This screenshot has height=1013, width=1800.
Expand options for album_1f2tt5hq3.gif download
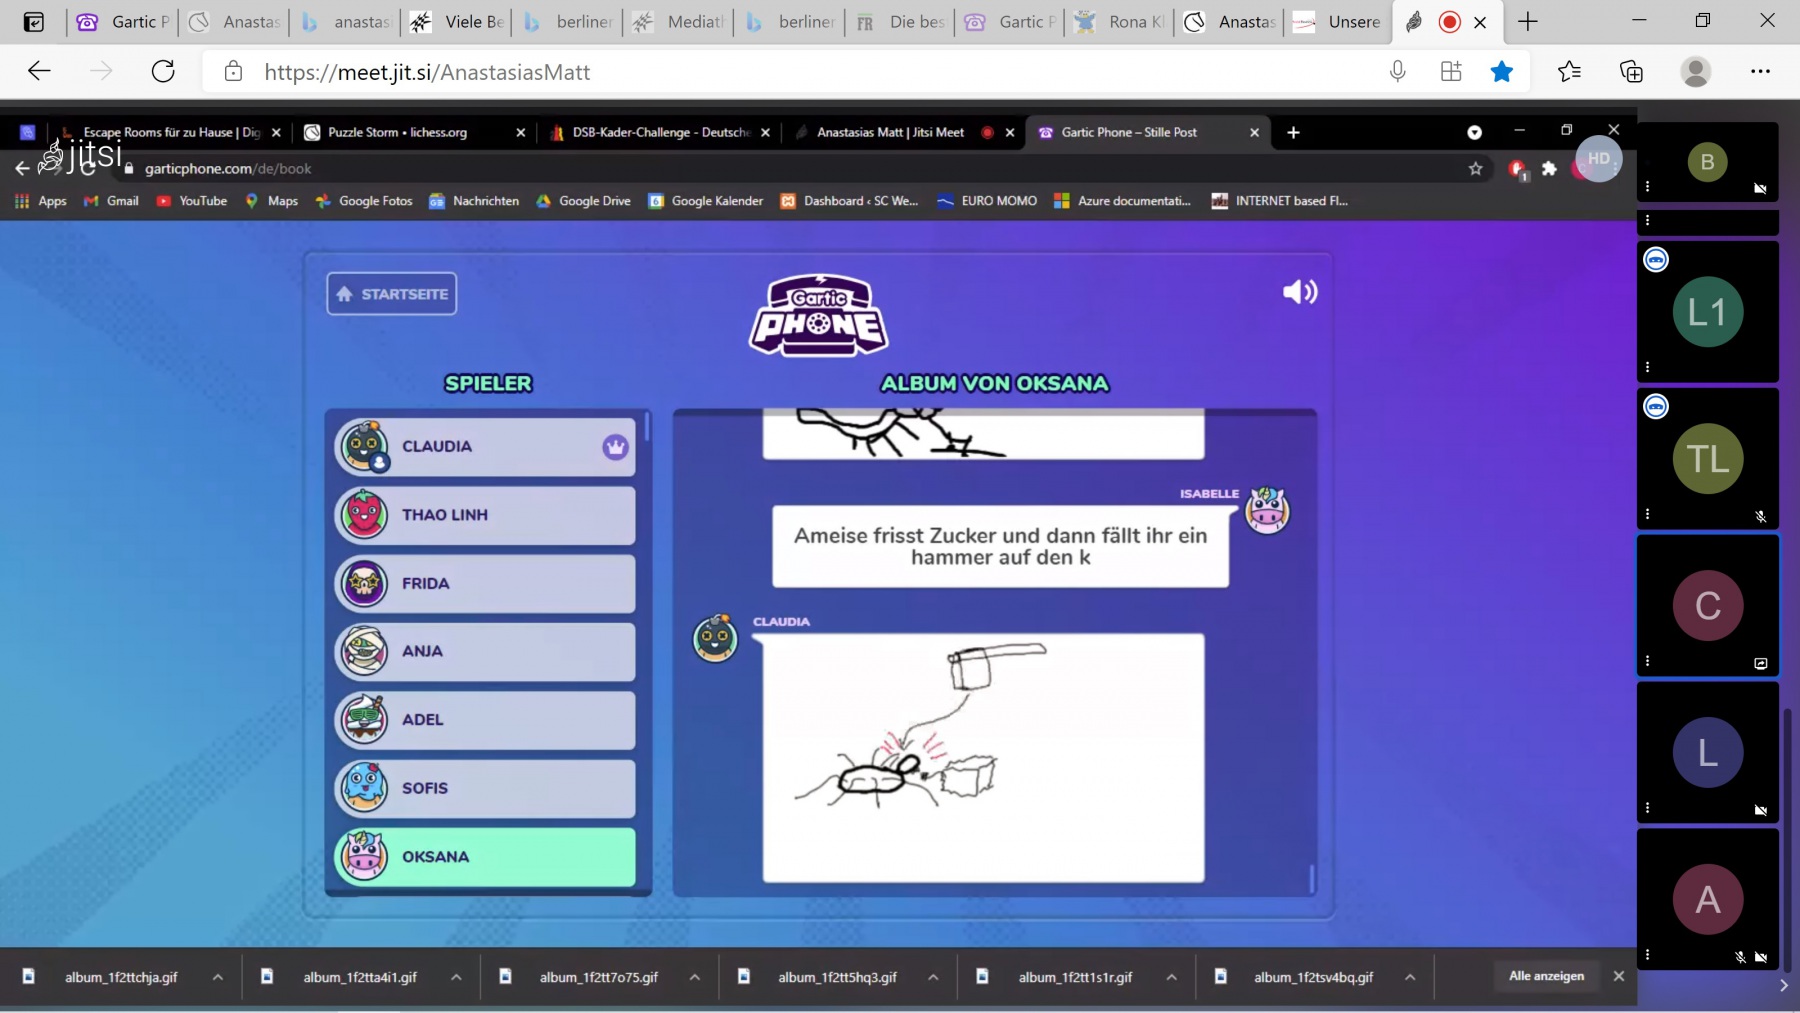coord(933,977)
